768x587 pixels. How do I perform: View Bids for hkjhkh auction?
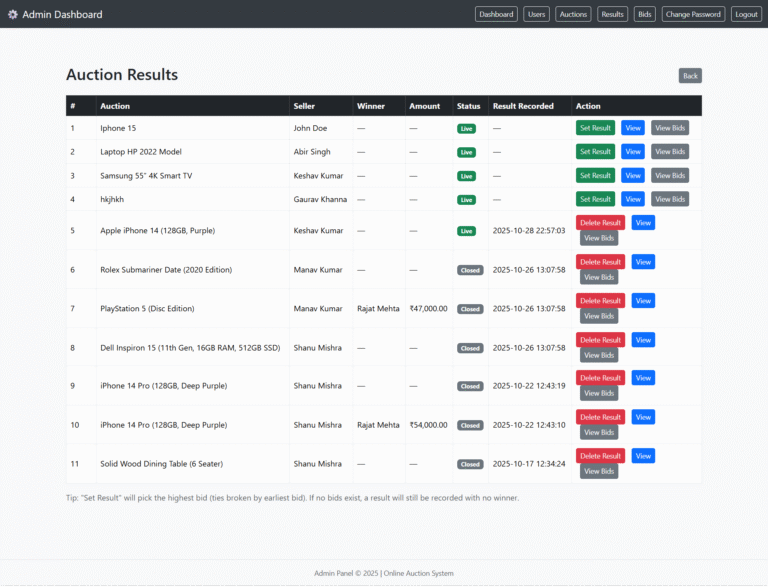point(670,199)
